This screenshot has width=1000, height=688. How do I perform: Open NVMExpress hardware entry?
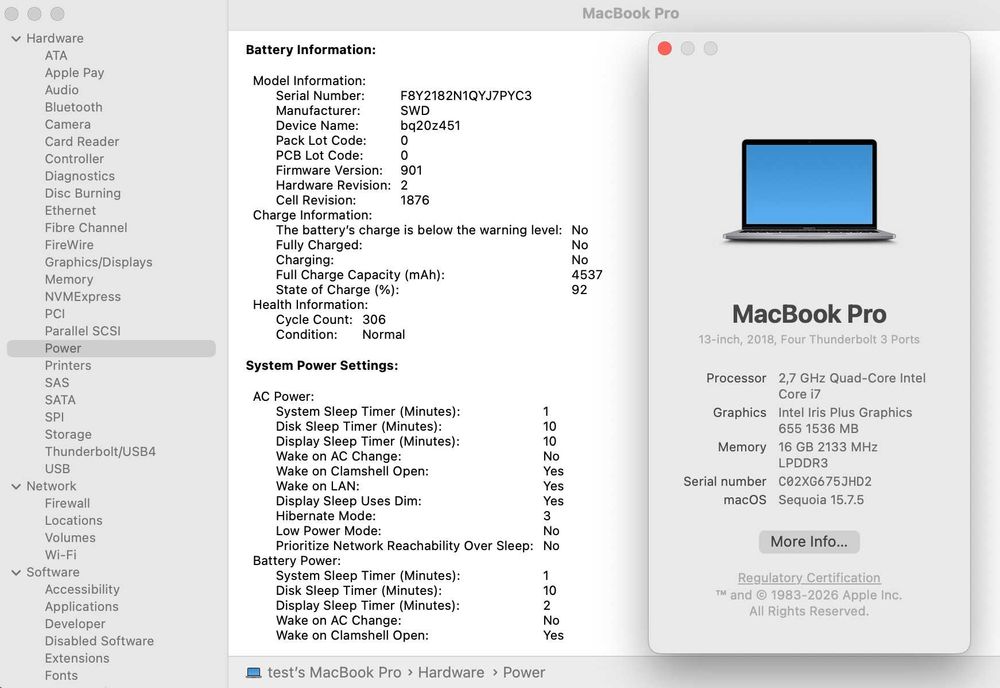coord(82,296)
